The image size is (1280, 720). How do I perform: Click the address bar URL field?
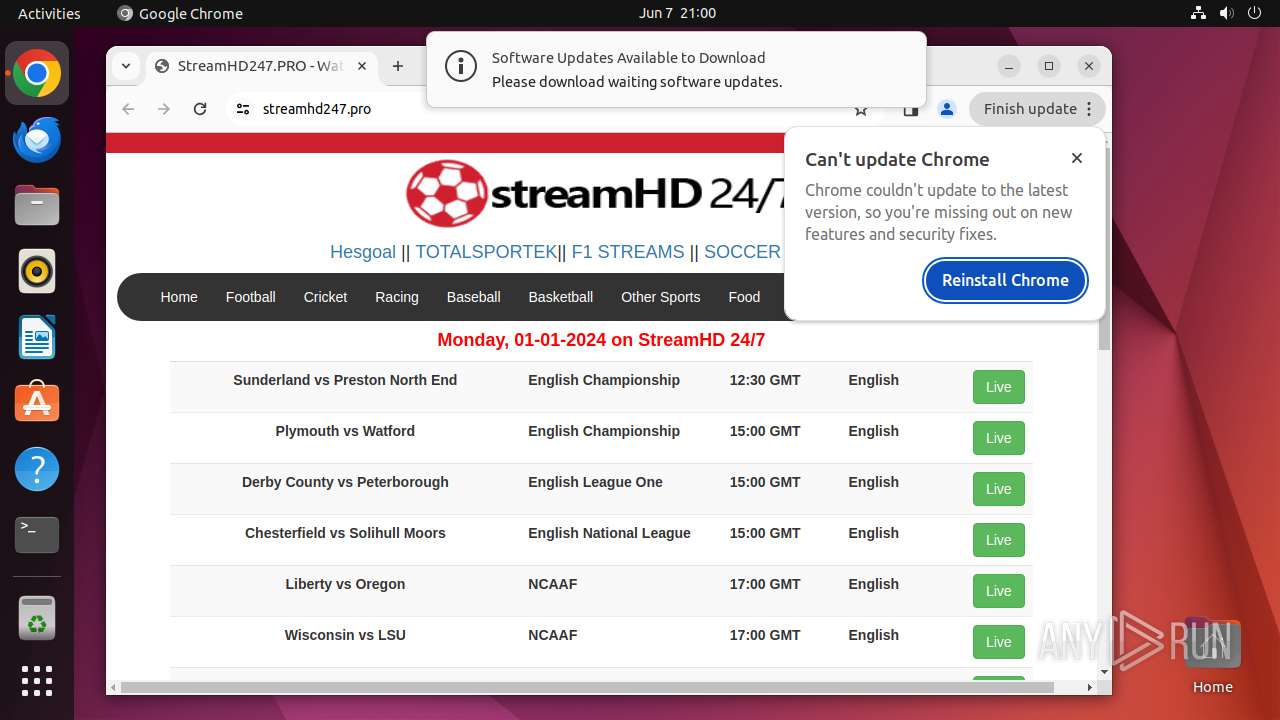[x=550, y=109]
